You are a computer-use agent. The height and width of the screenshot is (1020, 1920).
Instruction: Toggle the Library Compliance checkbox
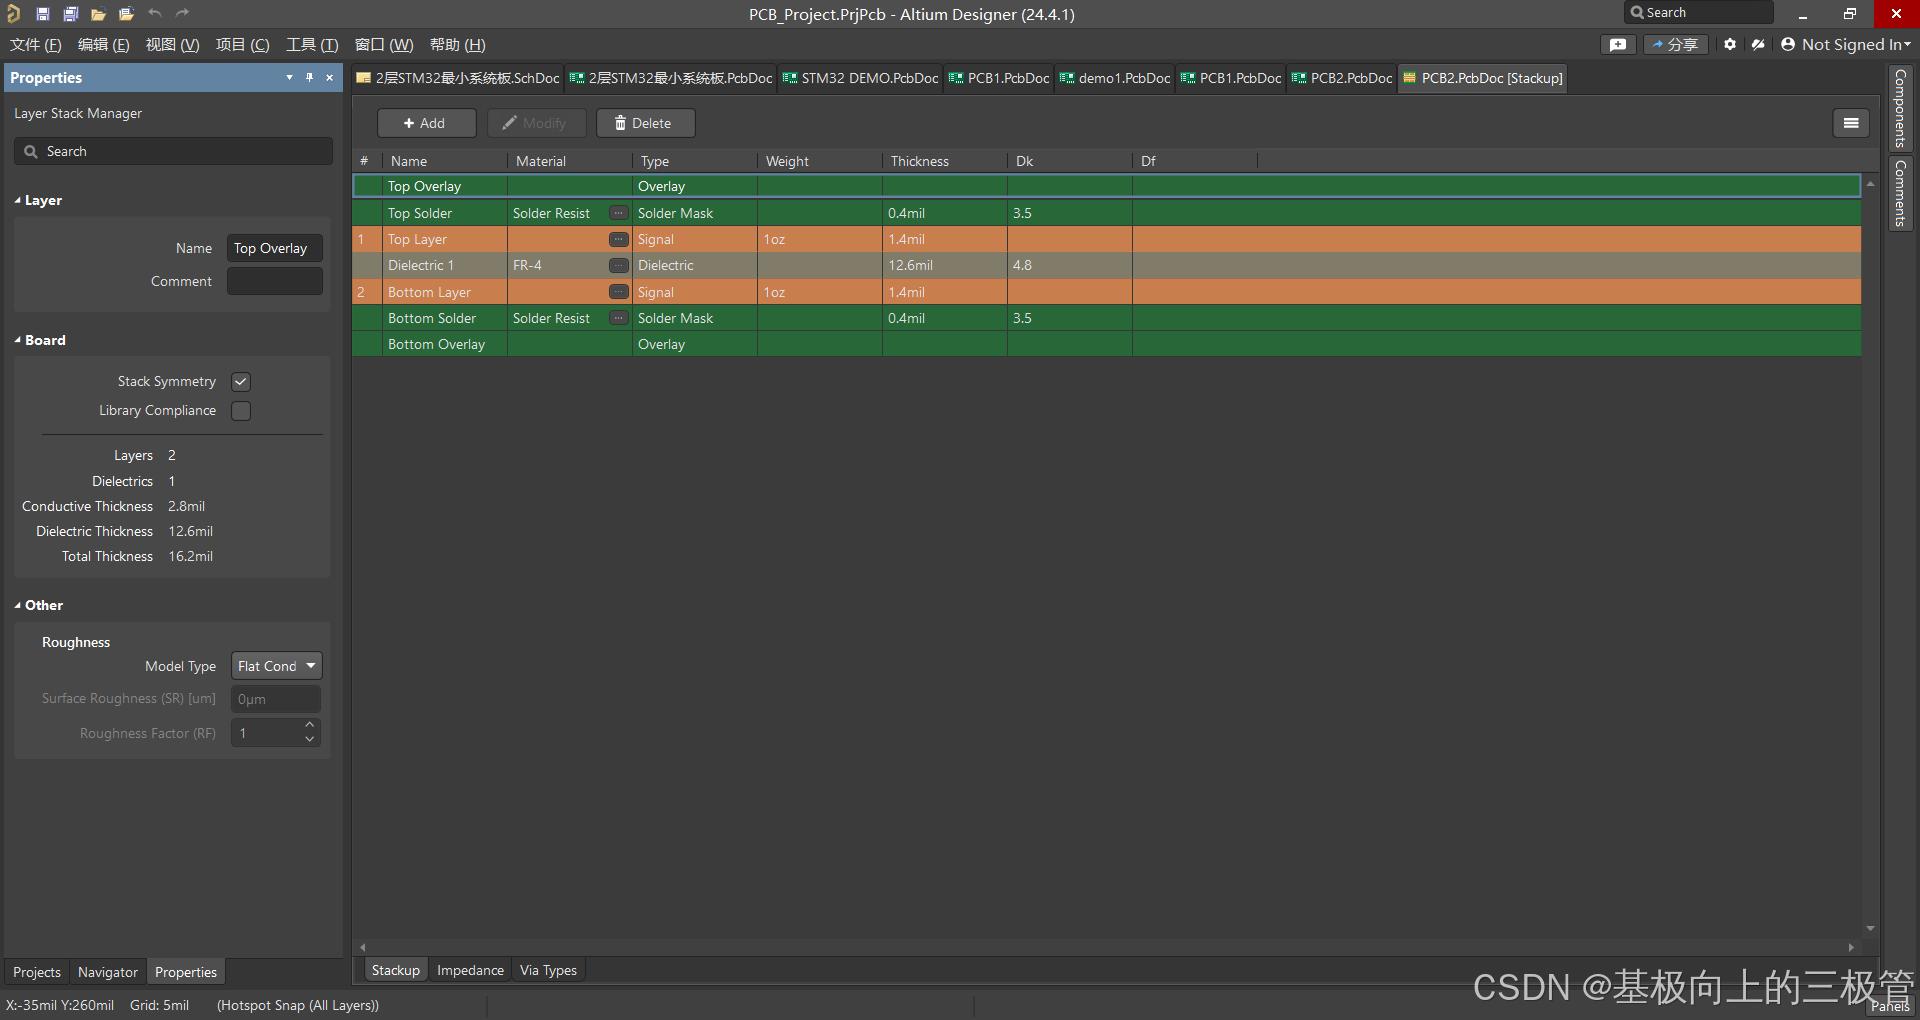click(241, 411)
